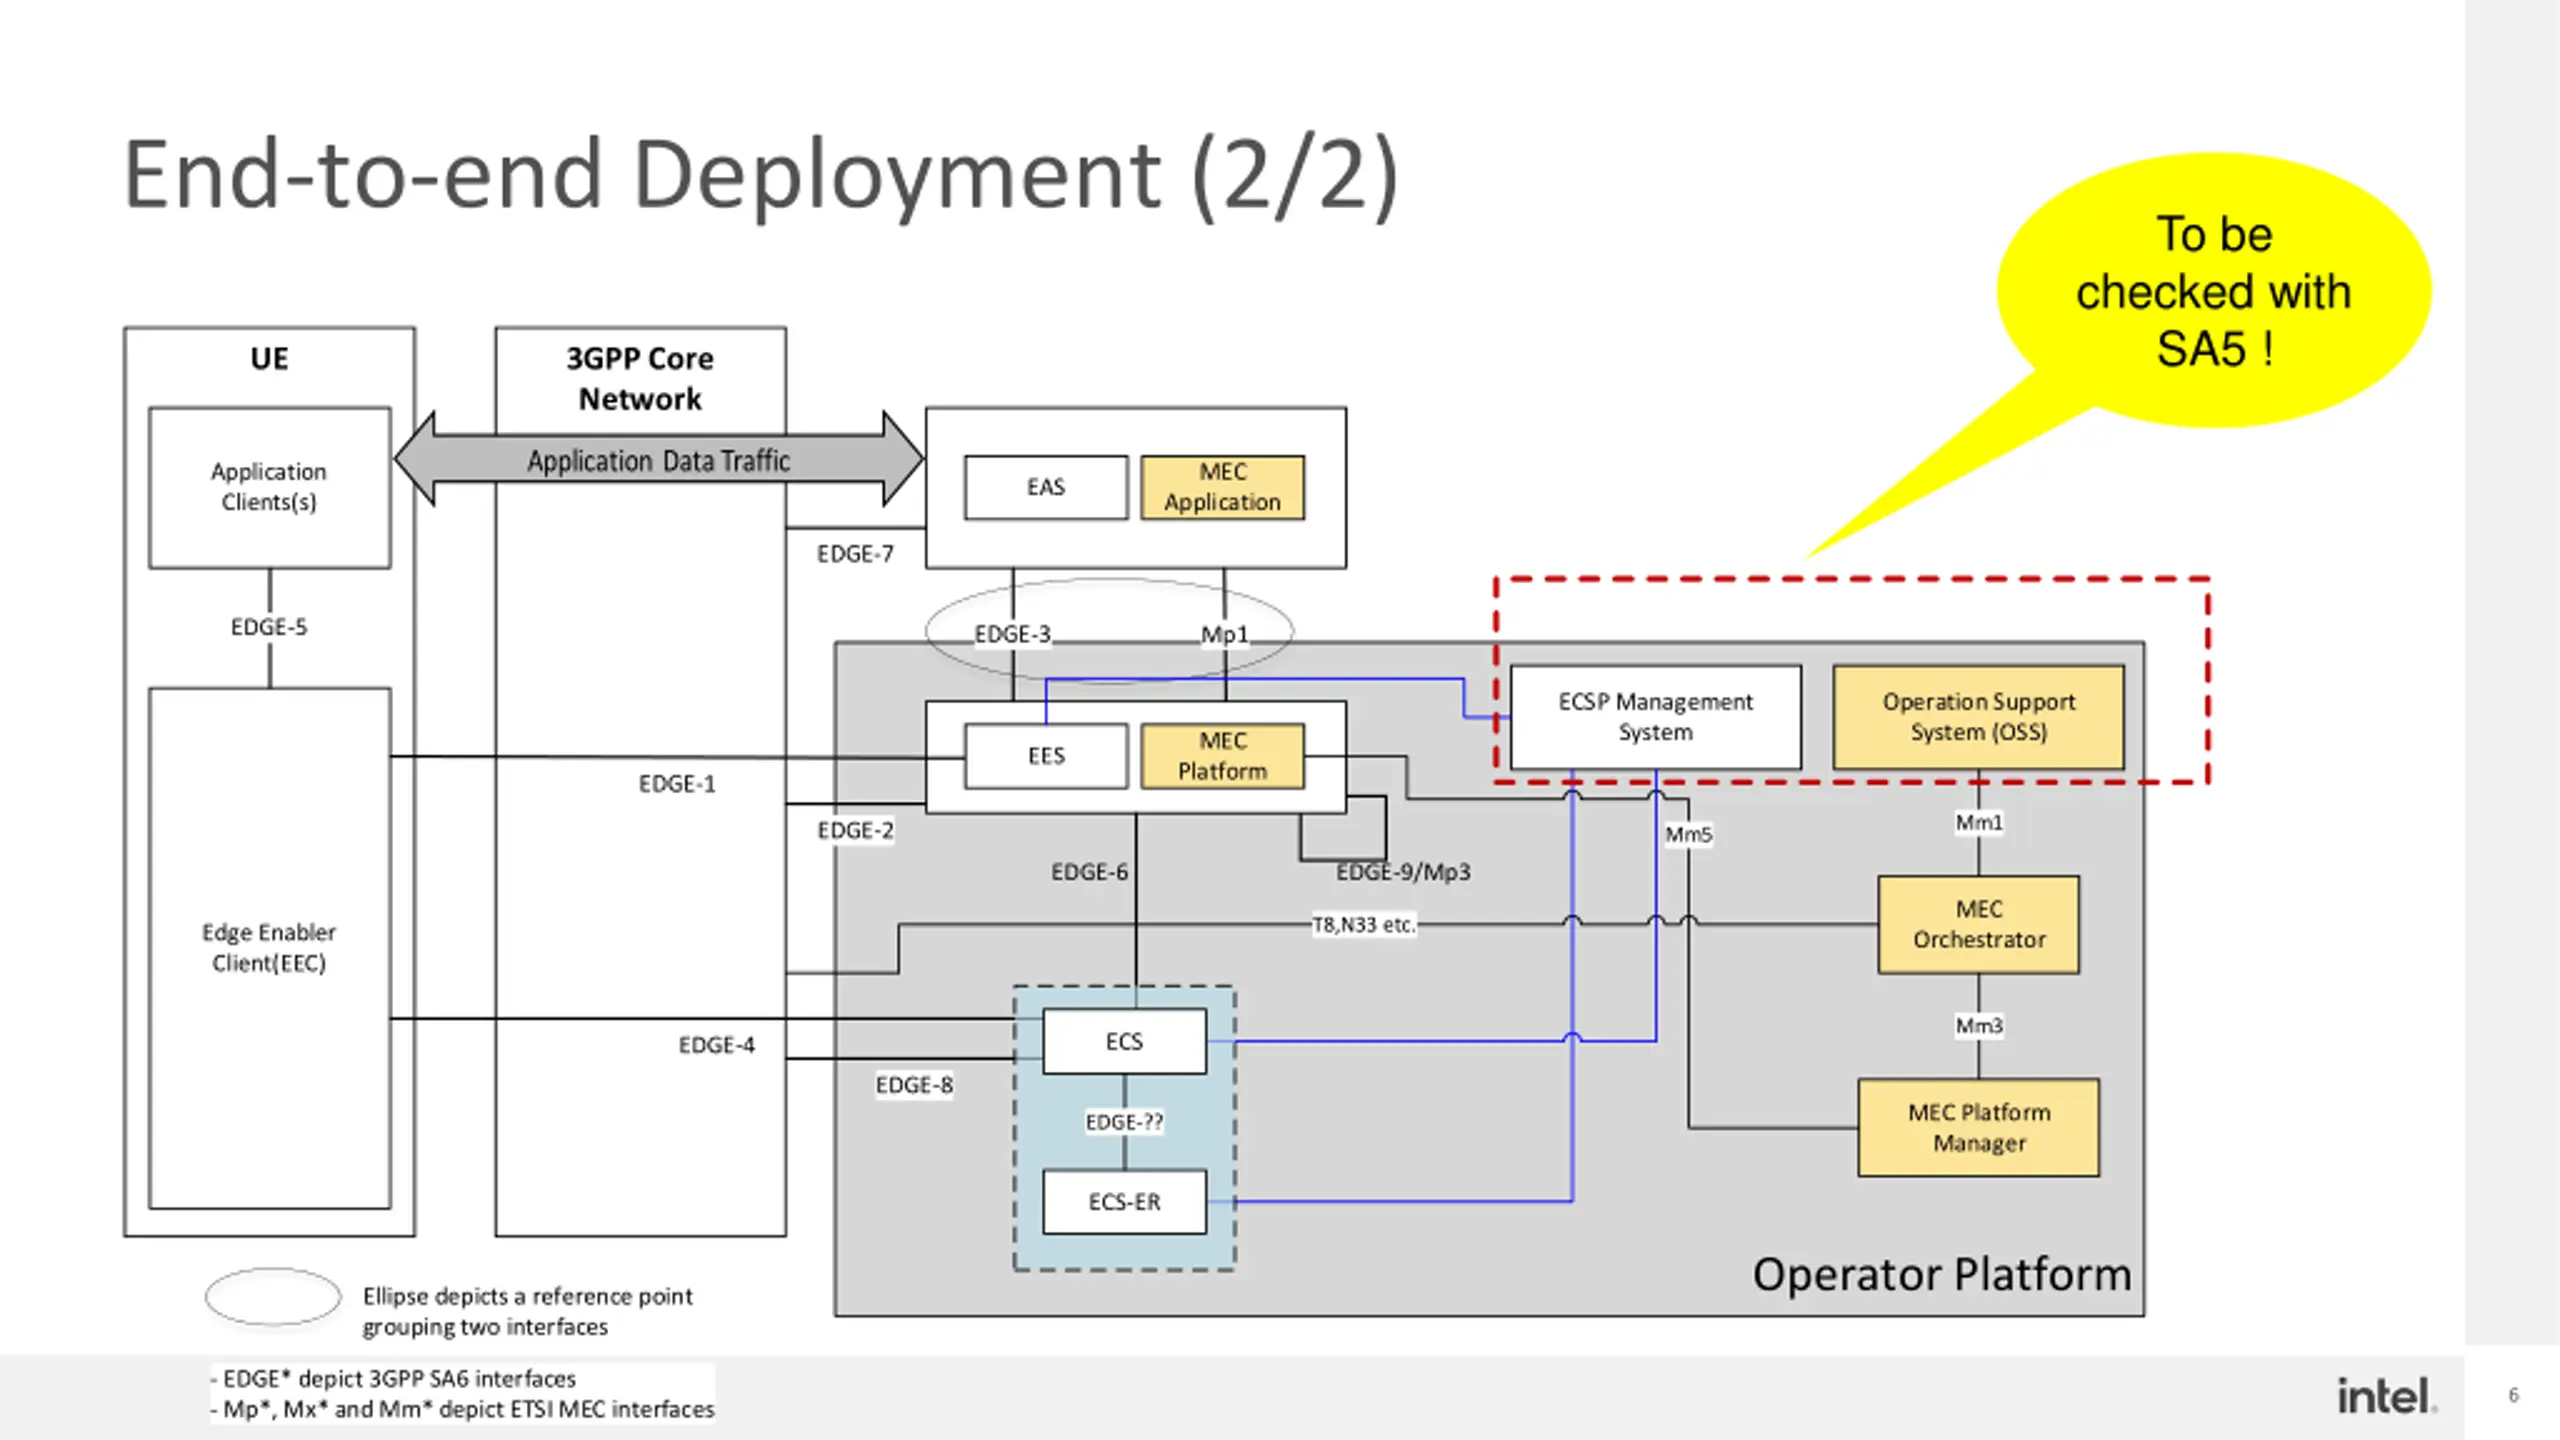
Task: Select the ECS box
Action: click(1124, 1041)
